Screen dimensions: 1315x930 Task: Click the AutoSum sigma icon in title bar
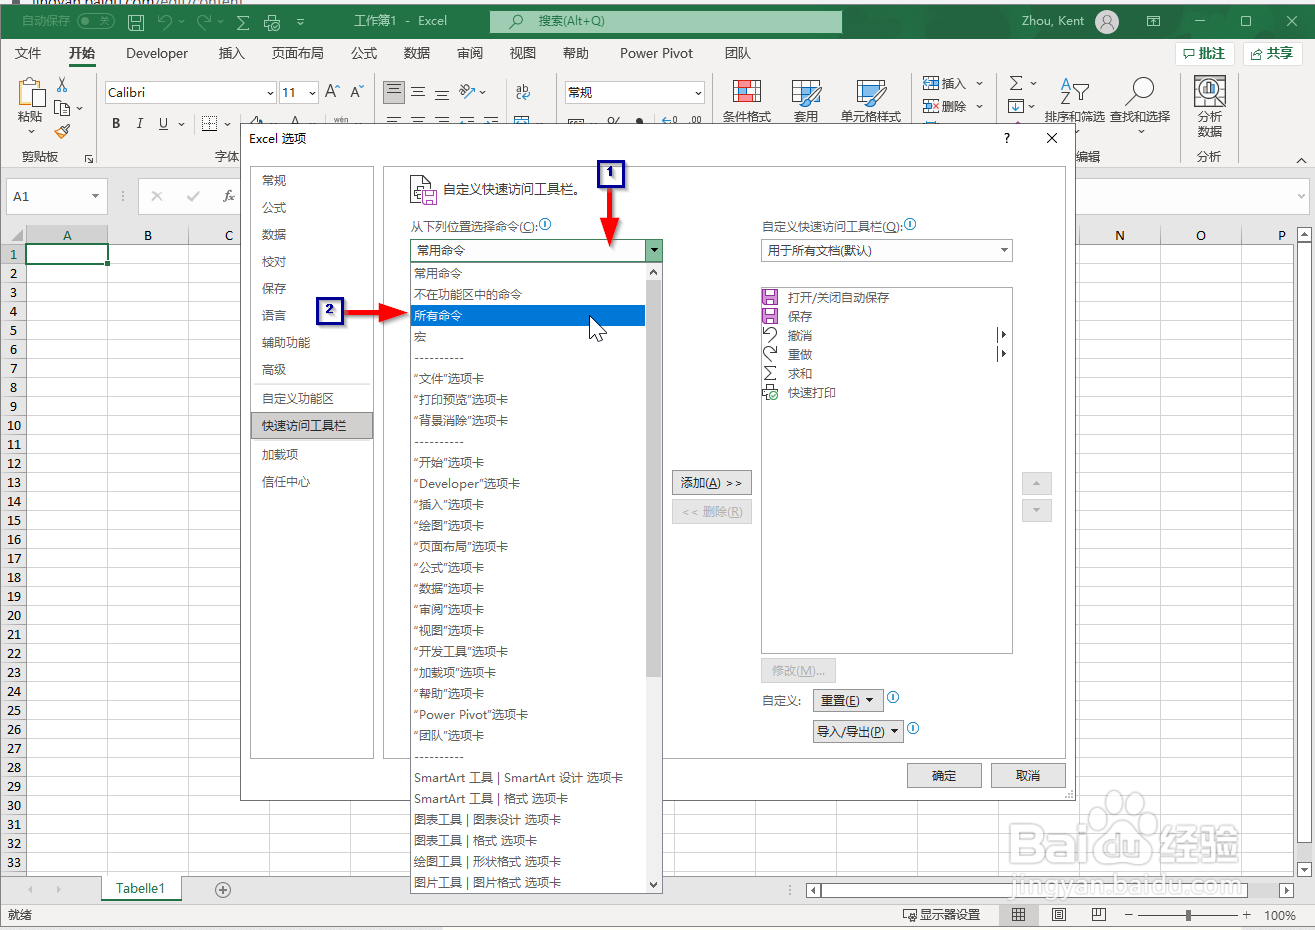[x=243, y=21]
